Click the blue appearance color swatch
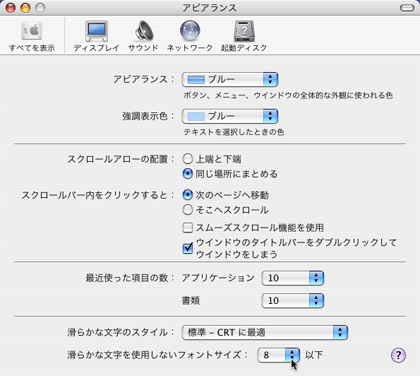The width and height of the screenshot is (420, 376). click(x=196, y=80)
